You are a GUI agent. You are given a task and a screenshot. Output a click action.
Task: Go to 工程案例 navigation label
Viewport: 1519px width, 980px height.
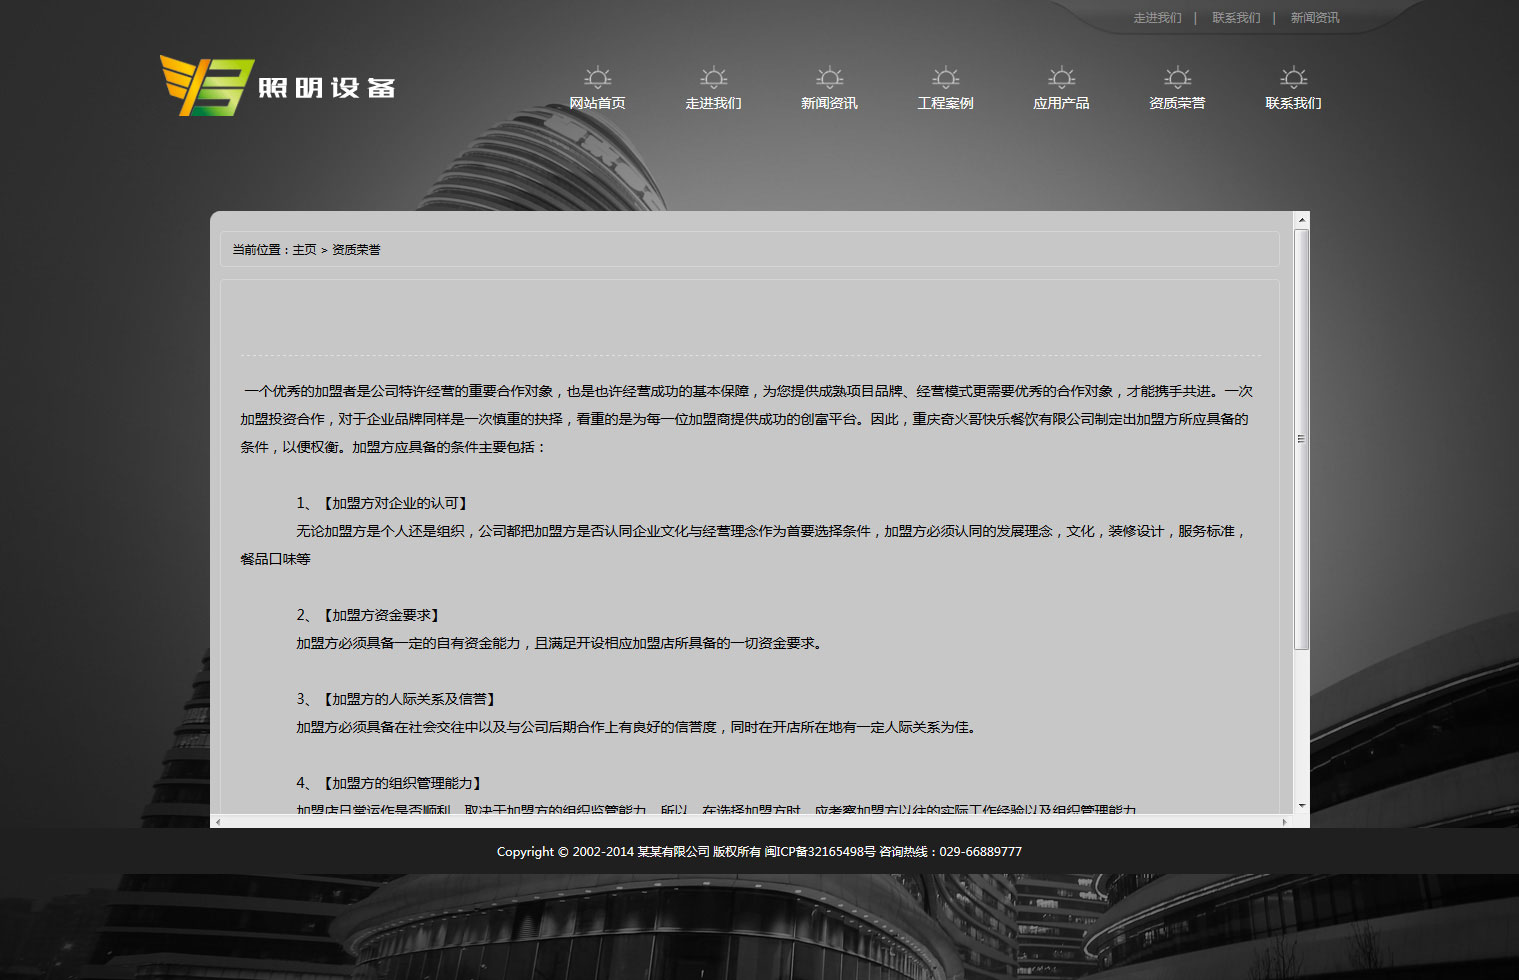[x=945, y=103]
